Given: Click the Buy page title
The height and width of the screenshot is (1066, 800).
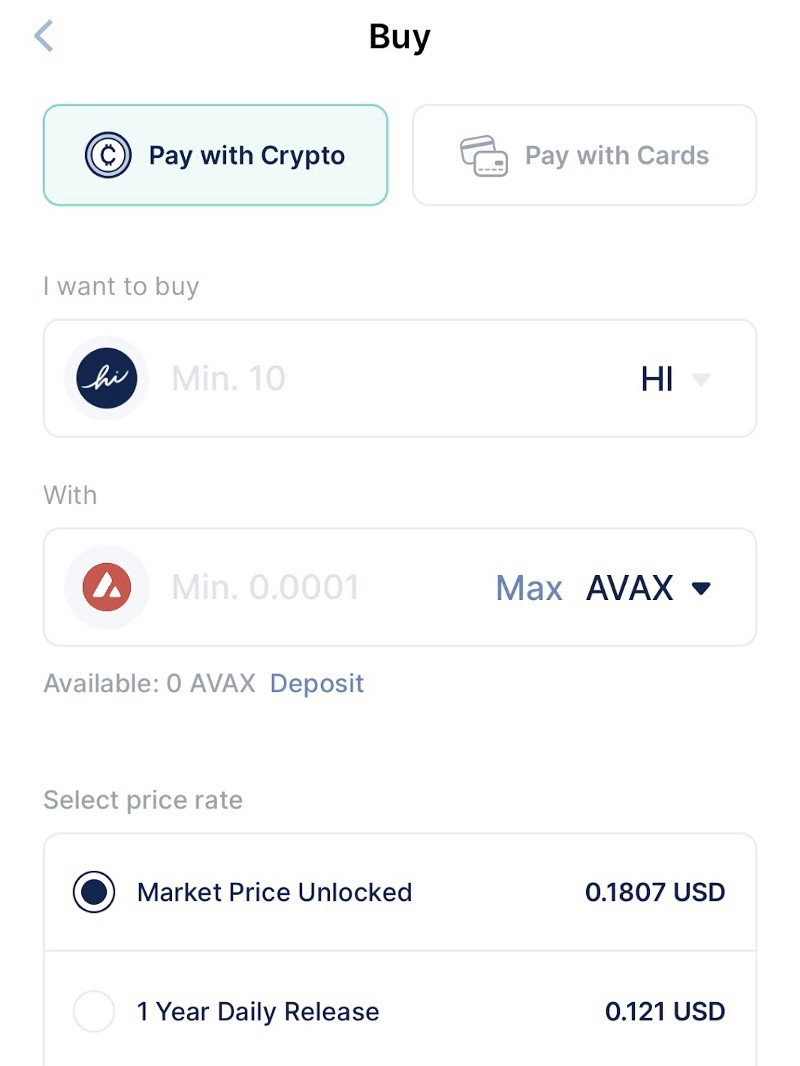Looking at the screenshot, I should point(400,37).
